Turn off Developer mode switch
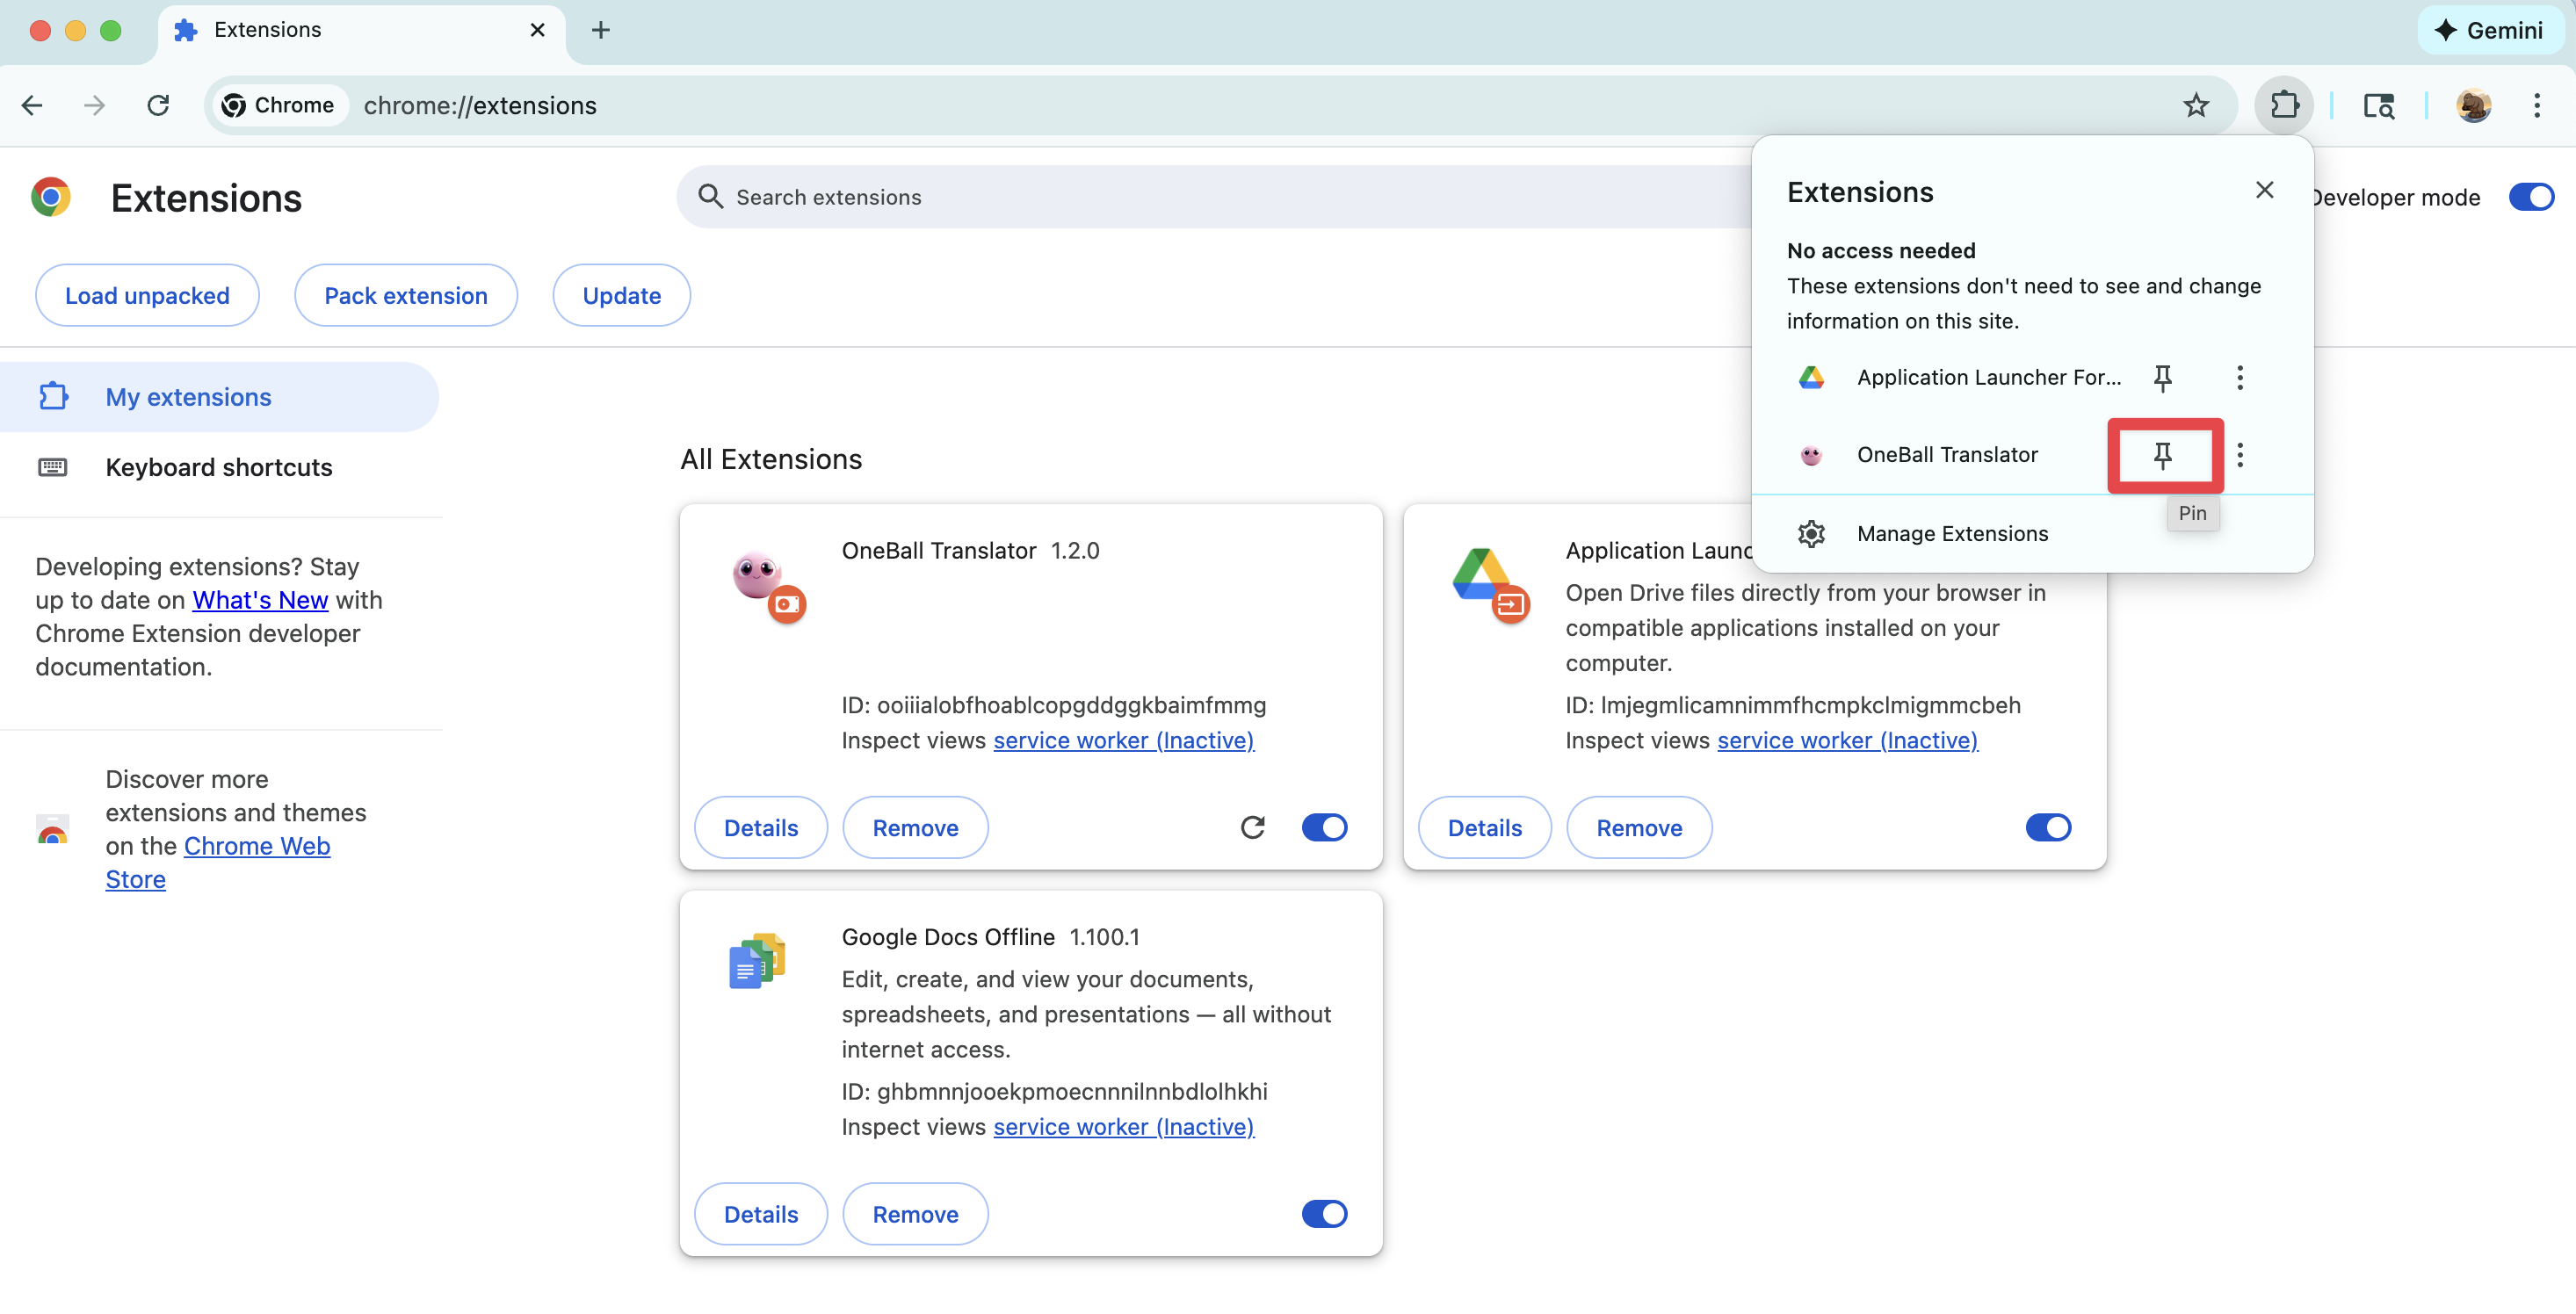This screenshot has width=2576, height=1314. [x=2530, y=197]
